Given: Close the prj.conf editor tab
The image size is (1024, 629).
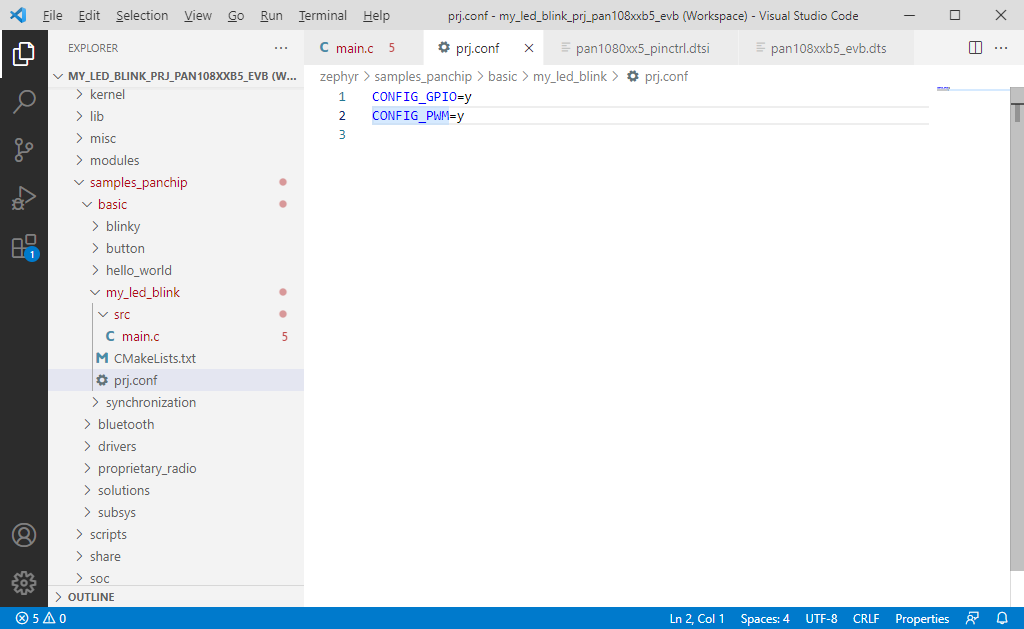Looking at the screenshot, I should 529,48.
